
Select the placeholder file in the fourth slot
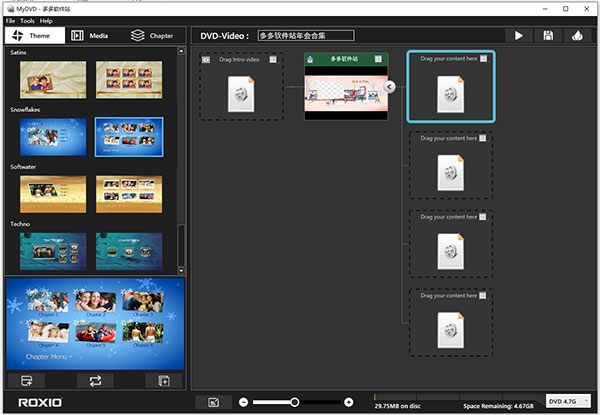451,330
